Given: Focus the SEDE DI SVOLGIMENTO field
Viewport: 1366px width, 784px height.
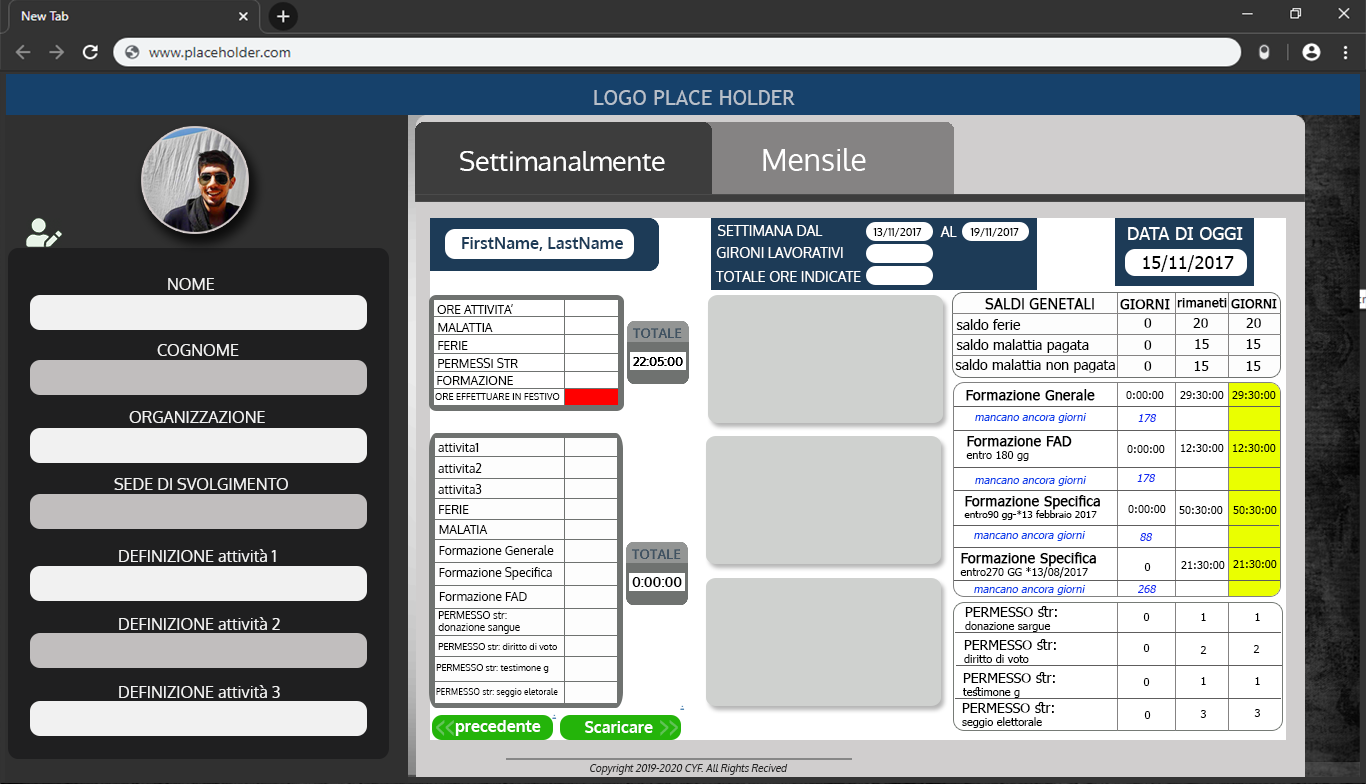Looking at the screenshot, I should [198, 512].
